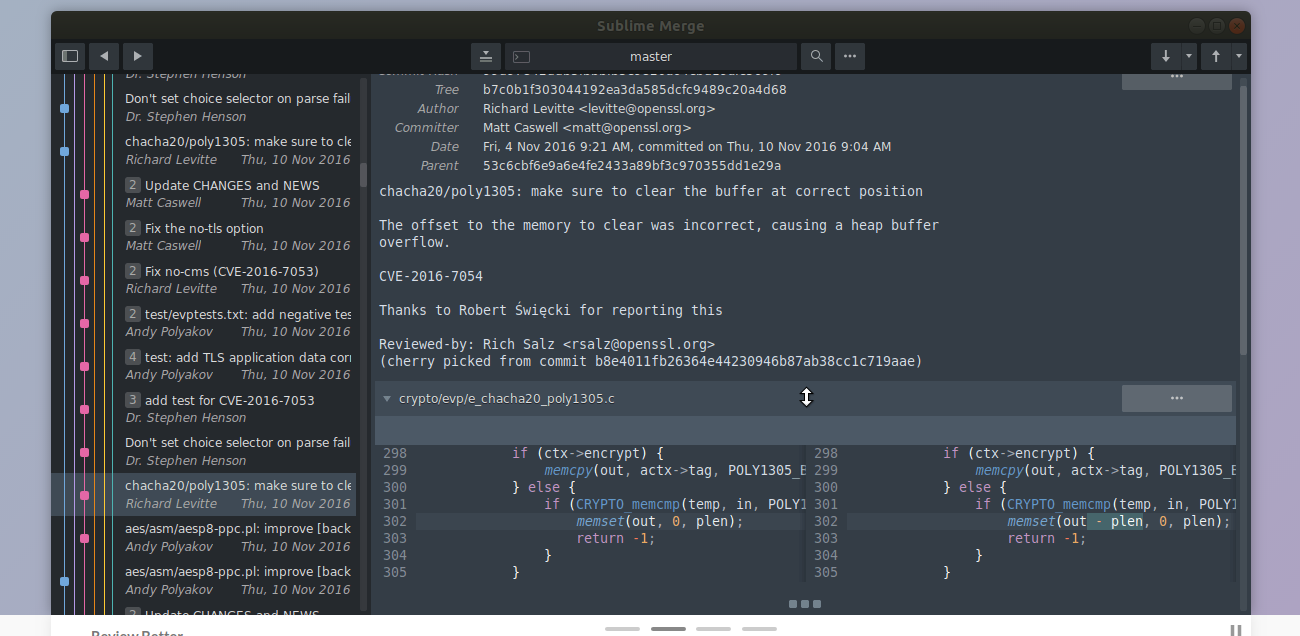Open the push options dropdown arrow
The height and width of the screenshot is (636, 1300).
(1239, 56)
